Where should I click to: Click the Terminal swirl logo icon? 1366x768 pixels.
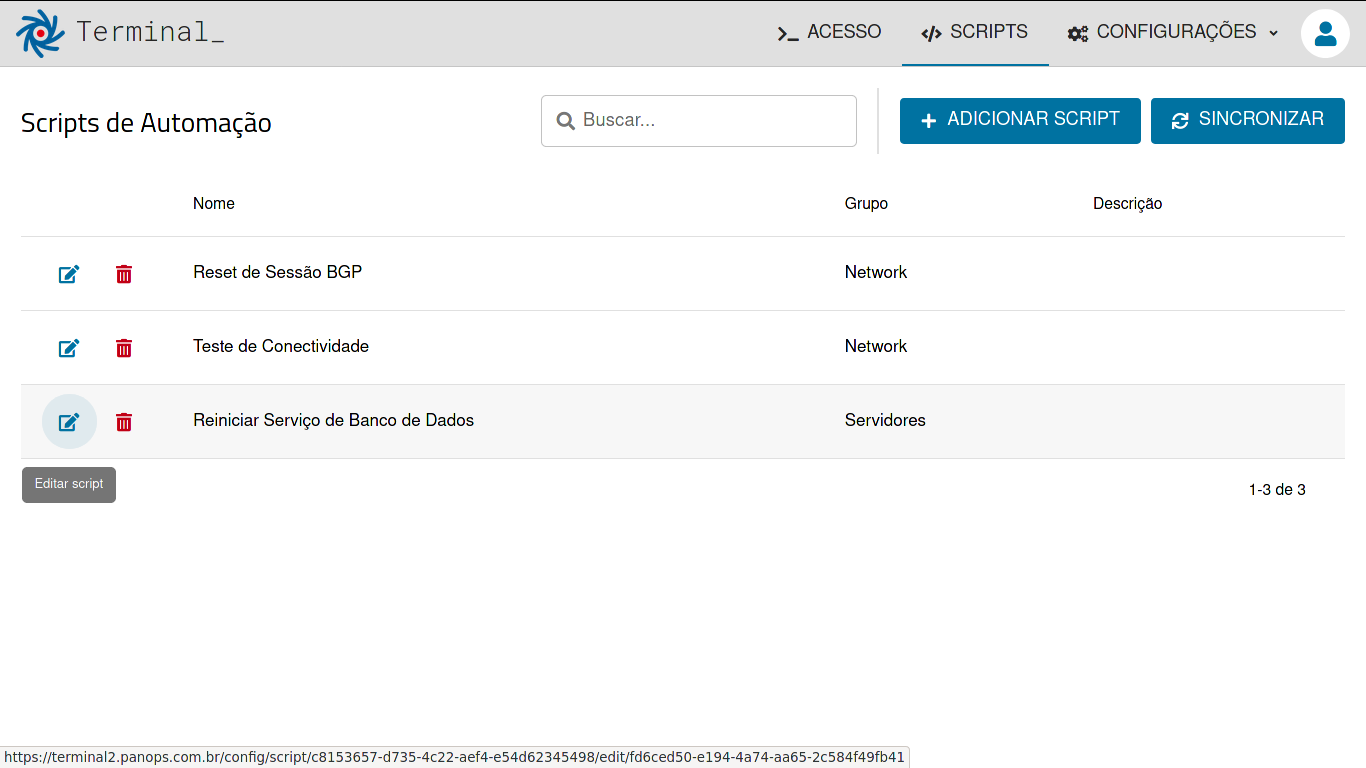pyautogui.click(x=40, y=33)
